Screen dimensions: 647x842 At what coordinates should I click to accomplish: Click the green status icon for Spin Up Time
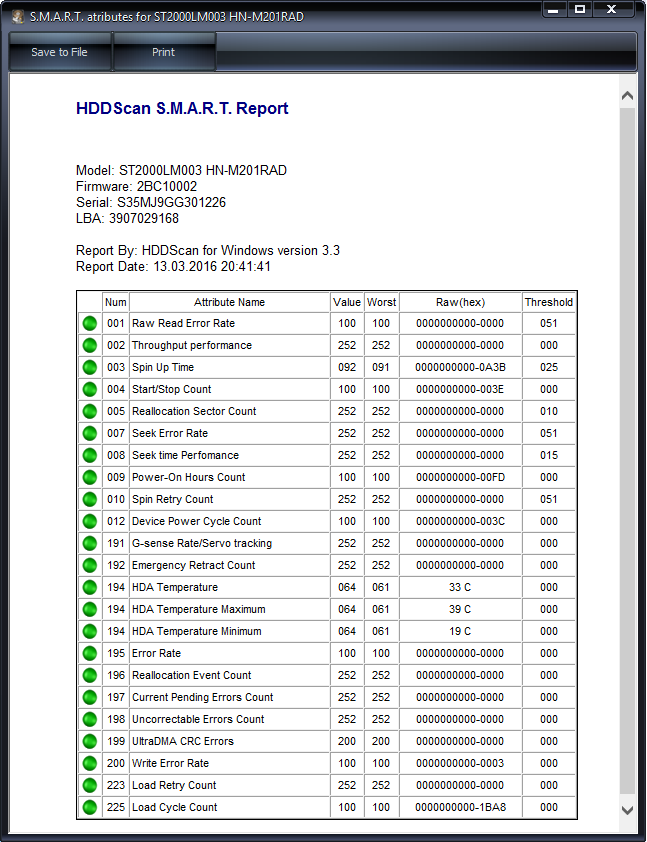coord(90,367)
